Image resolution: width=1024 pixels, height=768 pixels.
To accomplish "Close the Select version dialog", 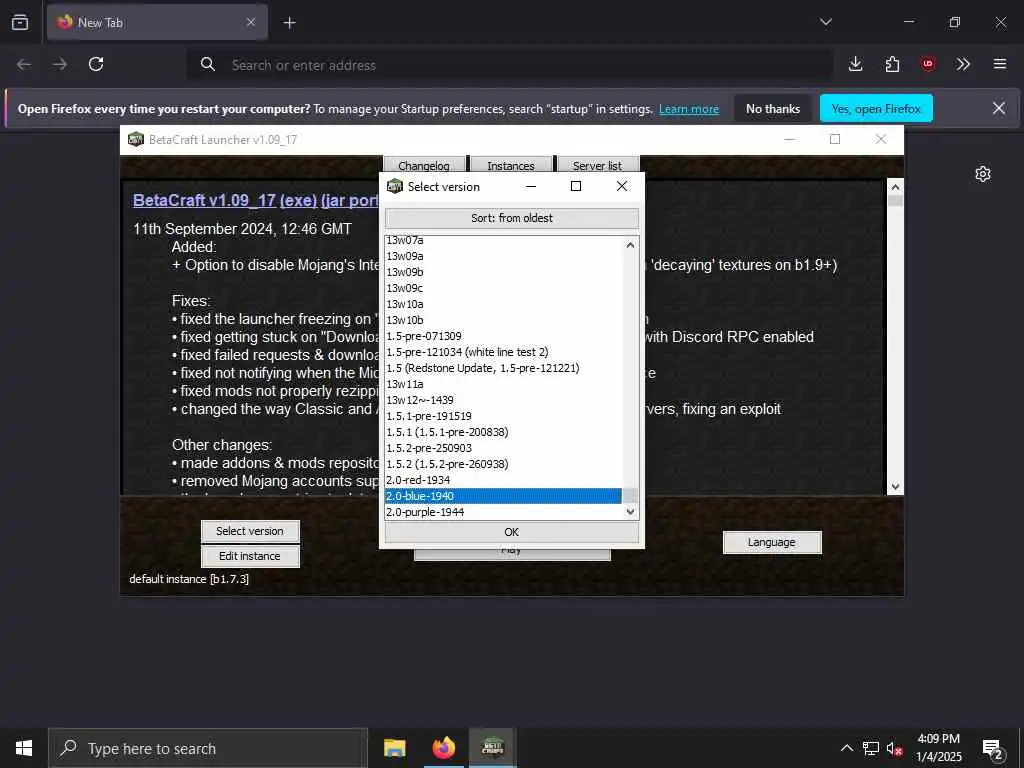I will (x=622, y=186).
